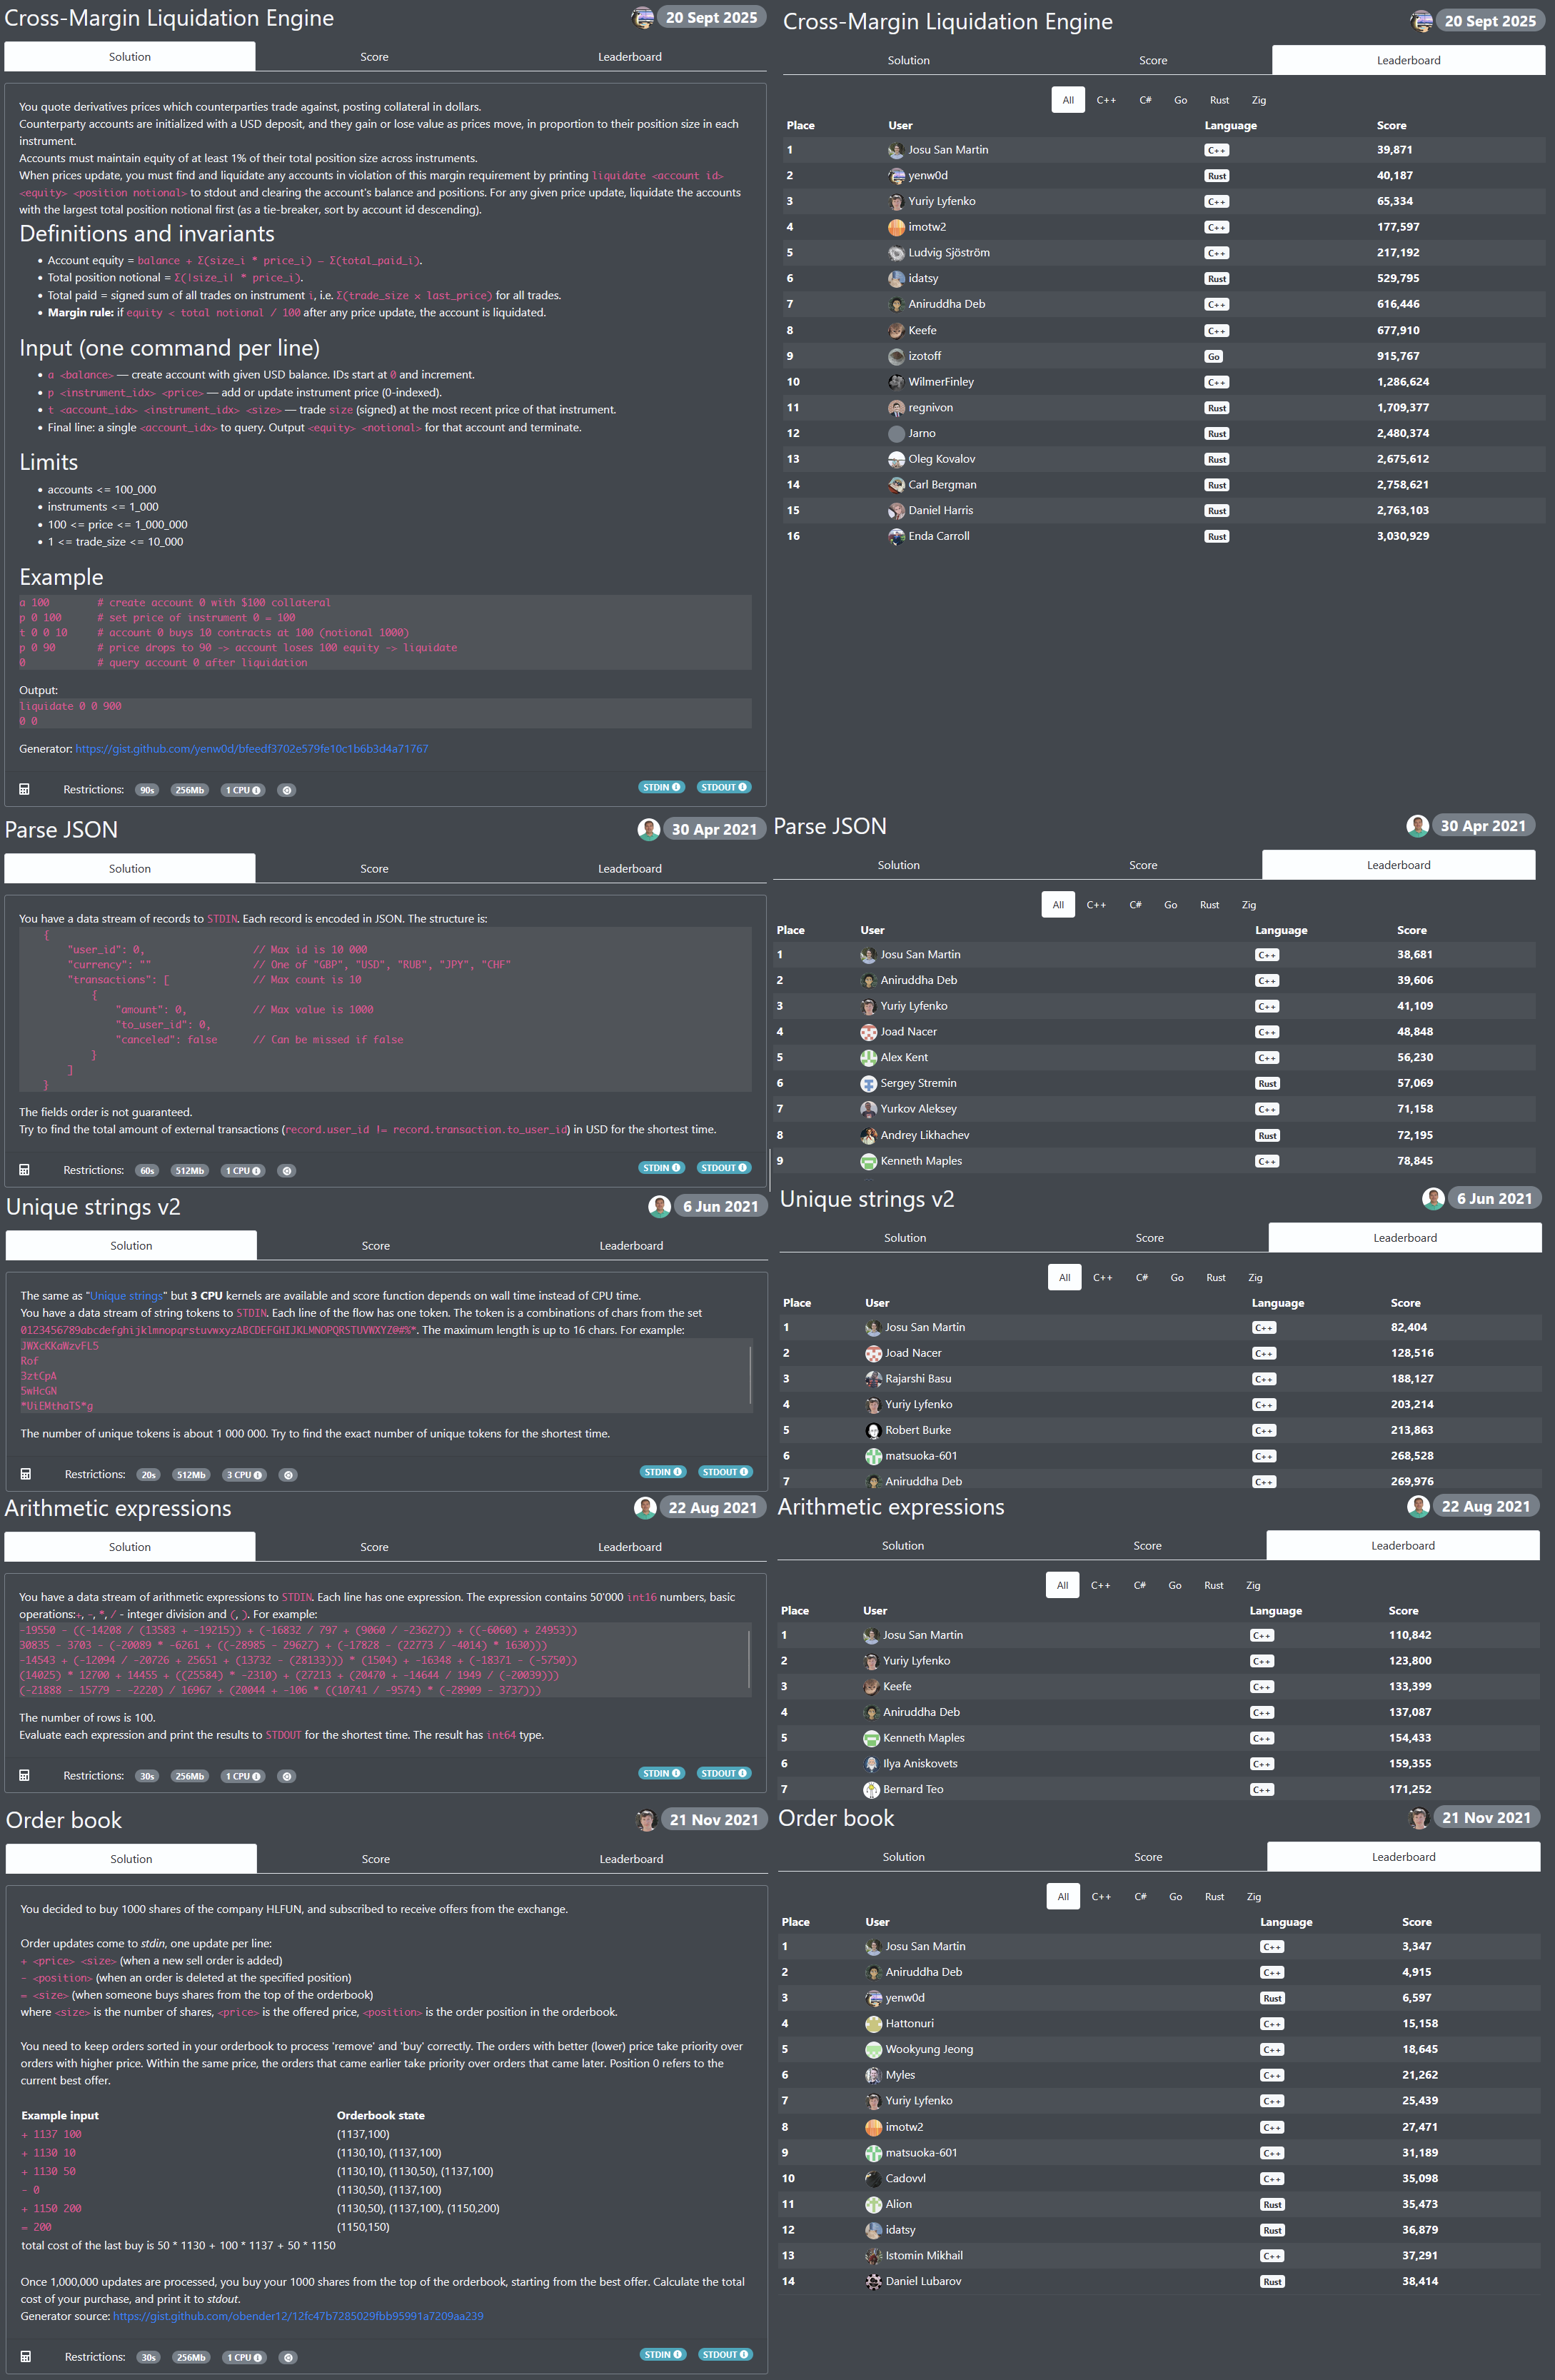The image size is (1555, 2380).
Task: Open Score tab of Cross-Margin Liquidation Engine
Action: pyautogui.click(x=374, y=57)
